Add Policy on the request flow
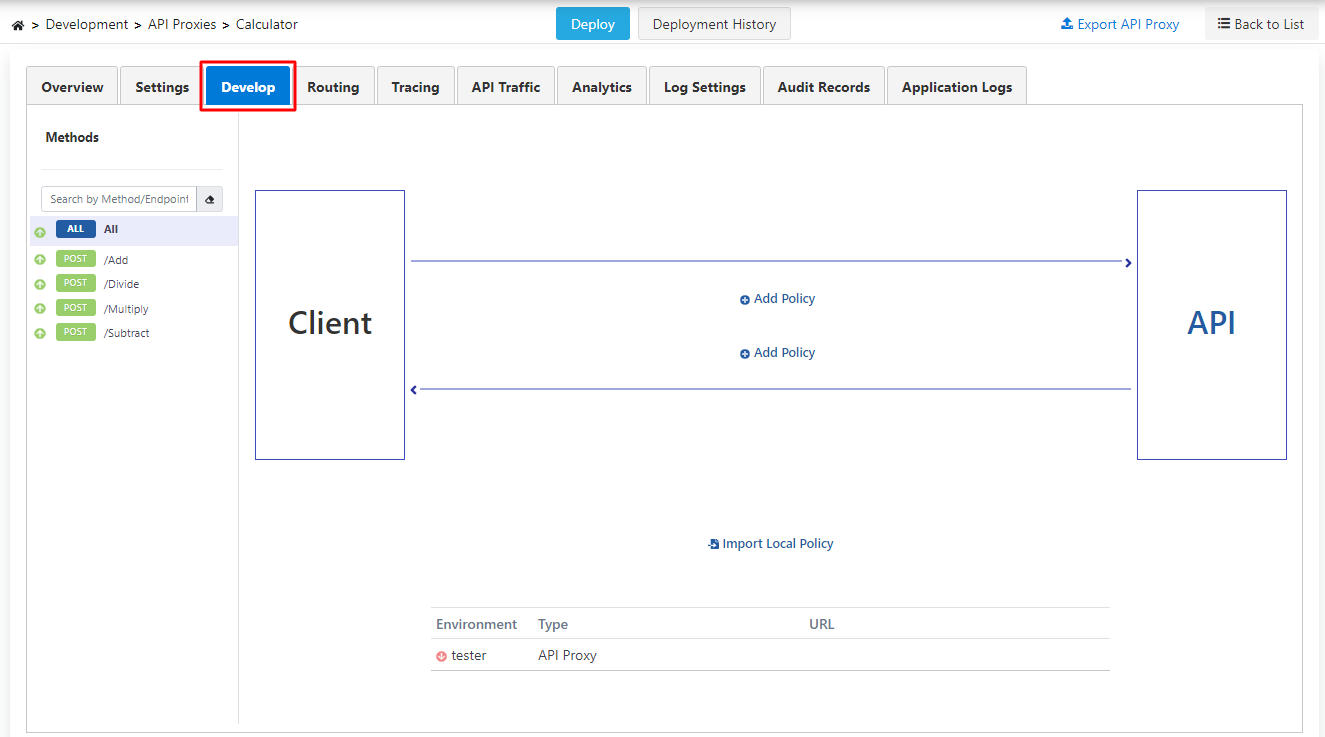 (778, 299)
